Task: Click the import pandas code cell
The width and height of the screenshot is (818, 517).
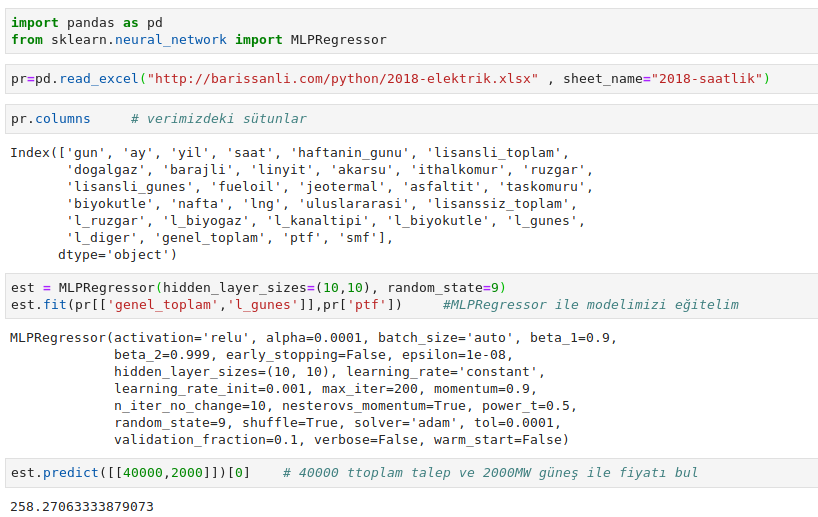Action: pos(412,31)
